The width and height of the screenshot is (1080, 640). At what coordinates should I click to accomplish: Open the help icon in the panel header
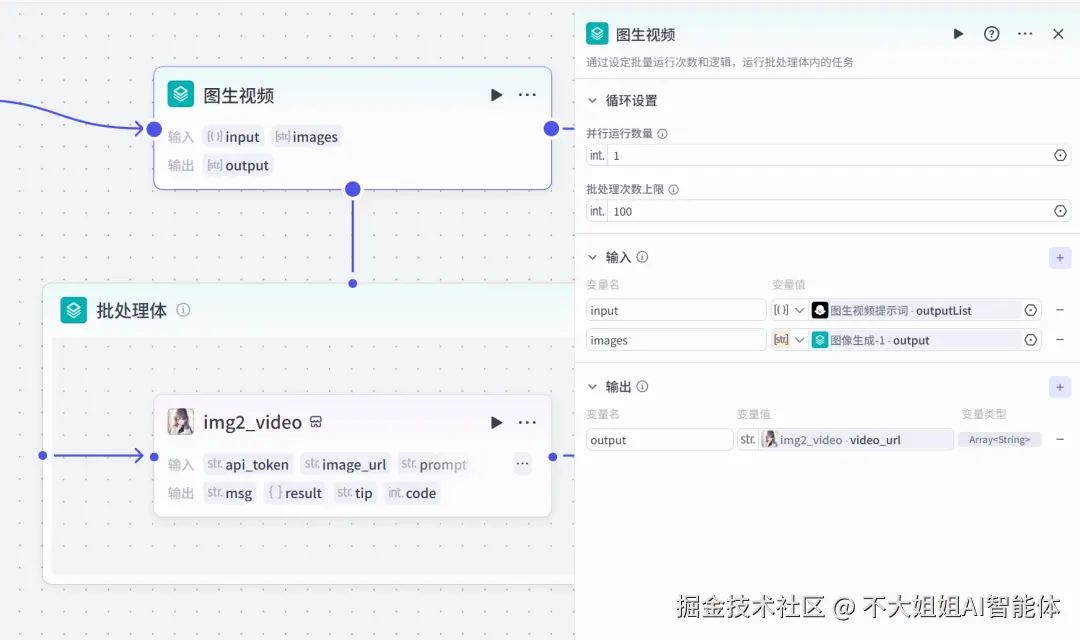click(x=991, y=33)
